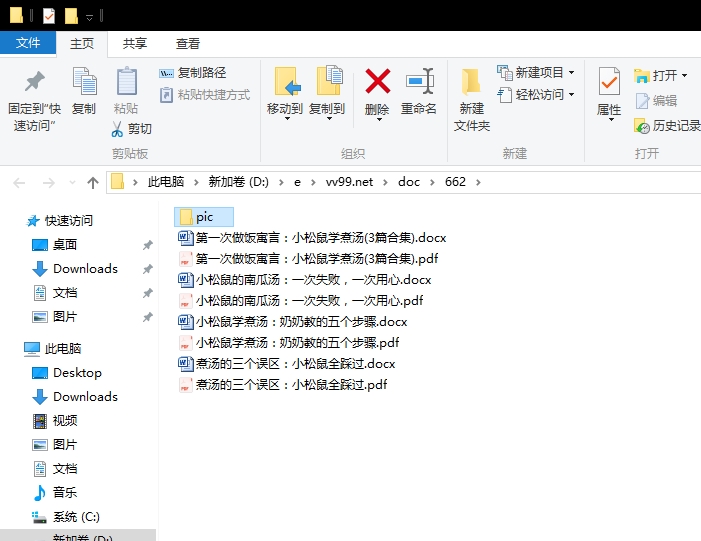This screenshot has height=541, width=701.
Task: Open New item (新建项目) dropdown
Action: (536, 72)
